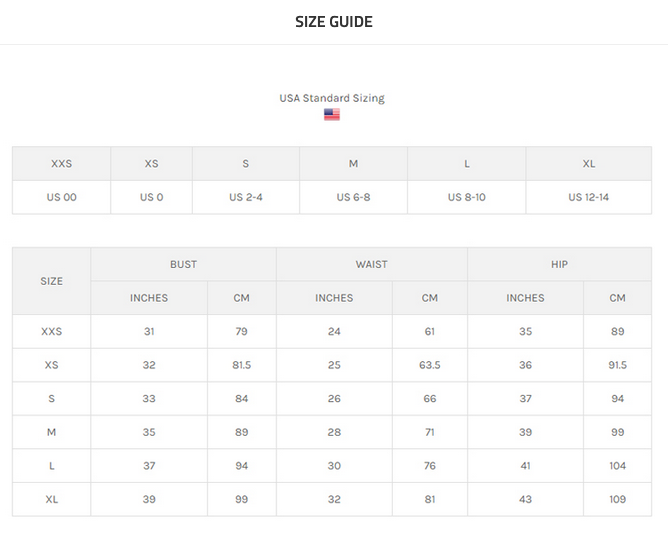Screen dimensions: 668x539
Task: Select the SIZE header cell
Action: point(52,281)
